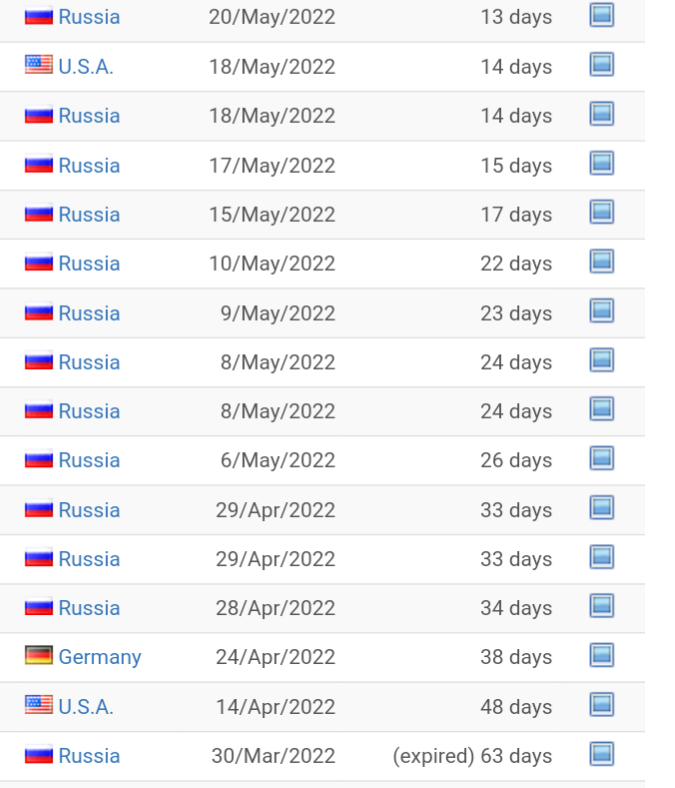Open screenshot icon in the 23 days row
The image size is (675, 788).
(x=601, y=311)
